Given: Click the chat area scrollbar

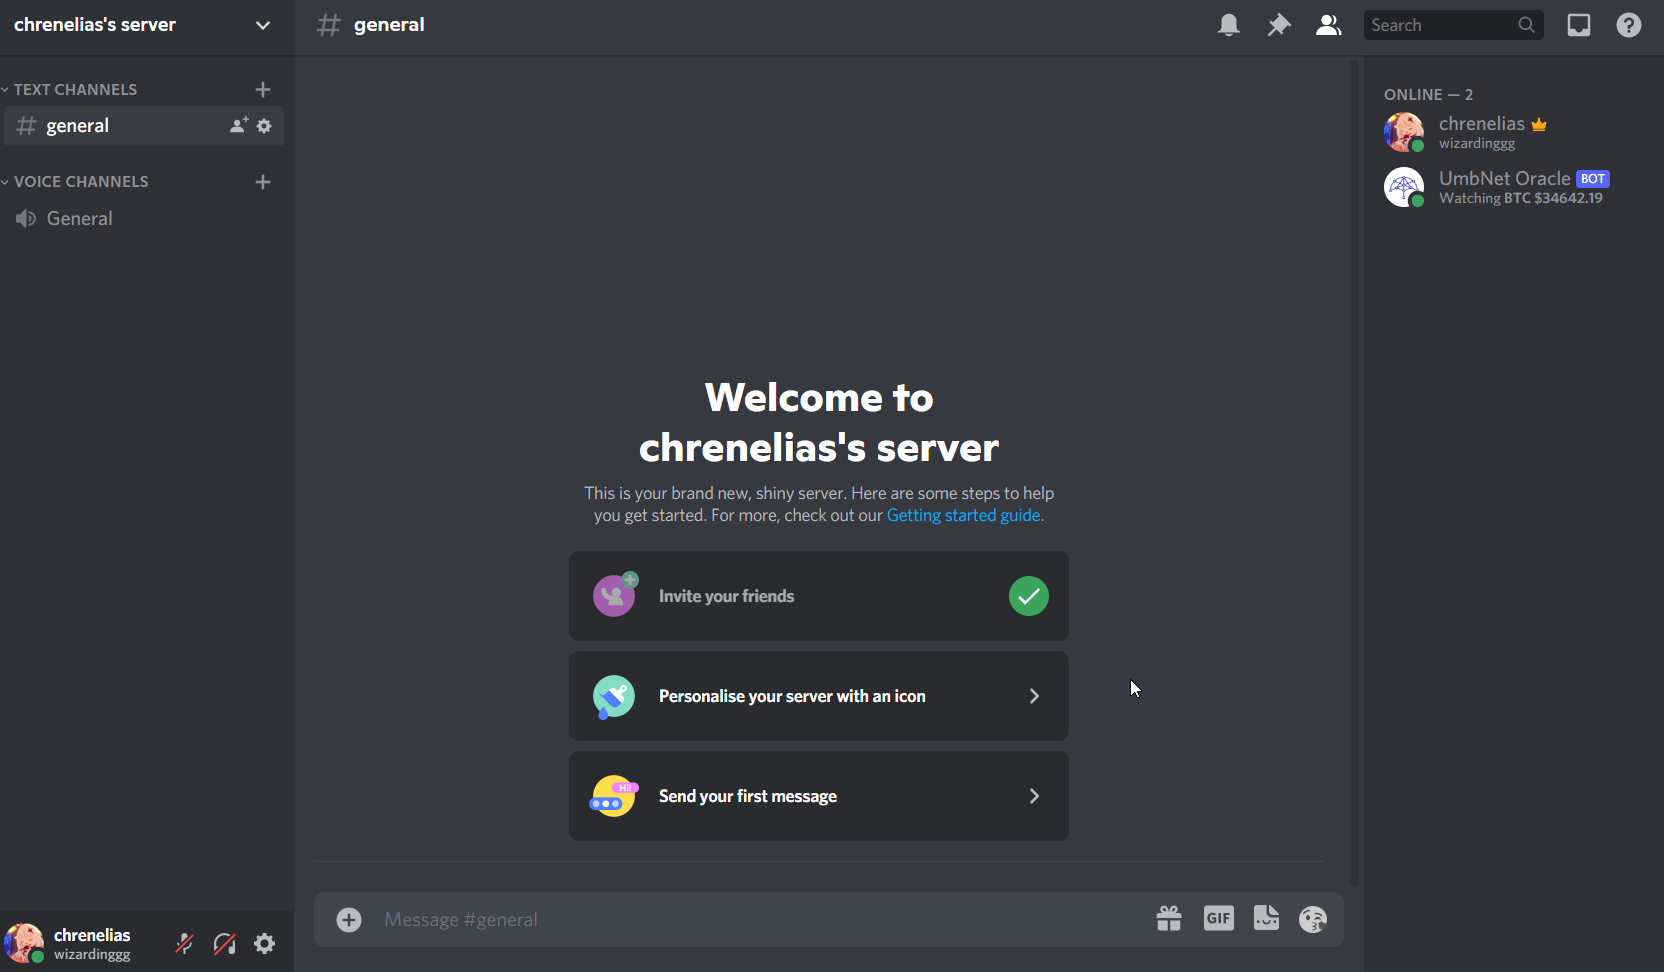Looking at the screenshot, I should (x=1354, y=472).
